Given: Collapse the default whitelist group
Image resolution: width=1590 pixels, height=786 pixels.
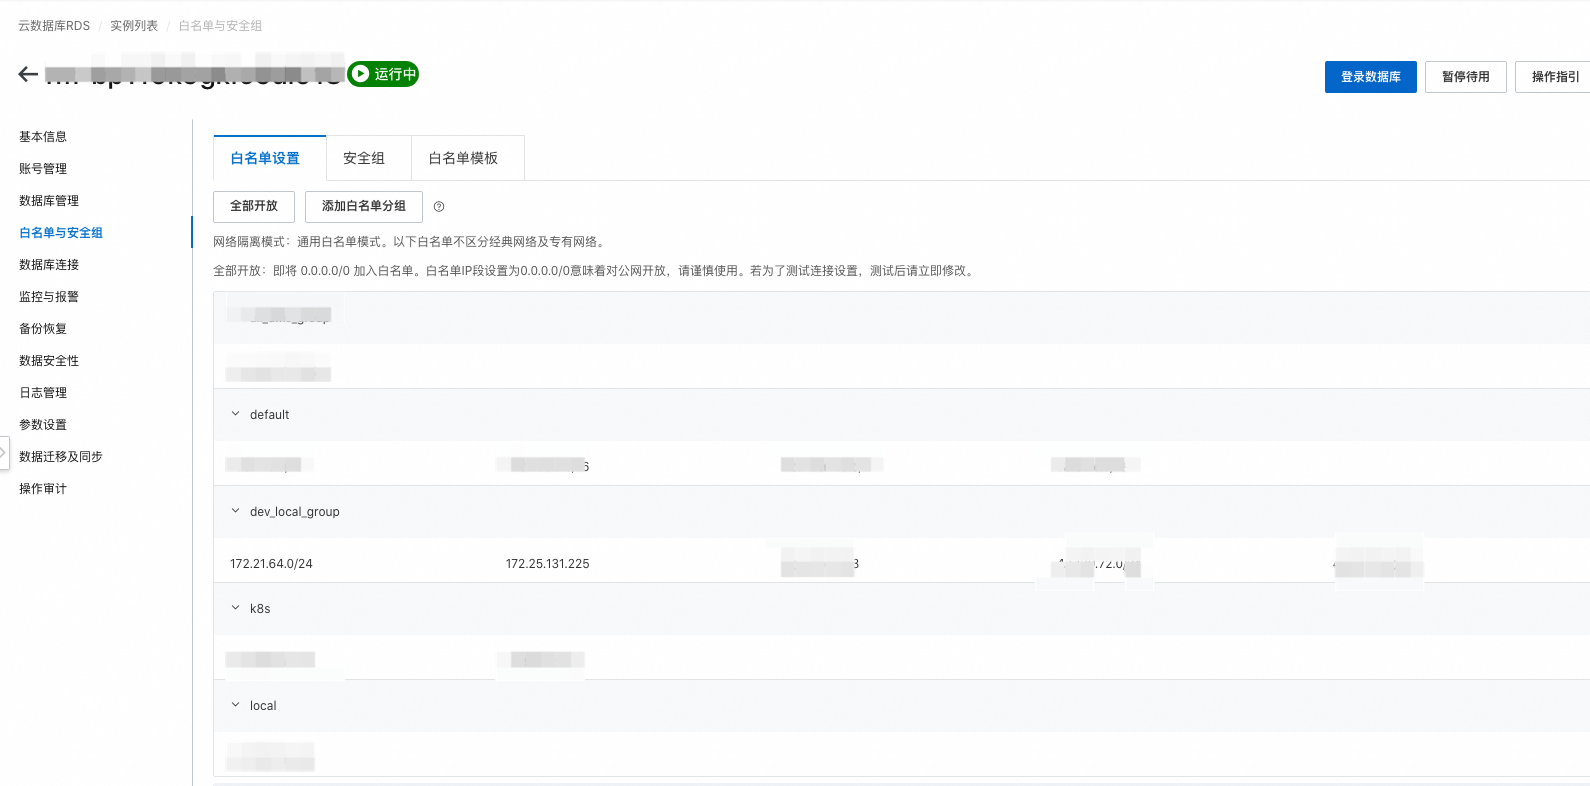Looking at the screenshot, I should [x=236, y=414].
